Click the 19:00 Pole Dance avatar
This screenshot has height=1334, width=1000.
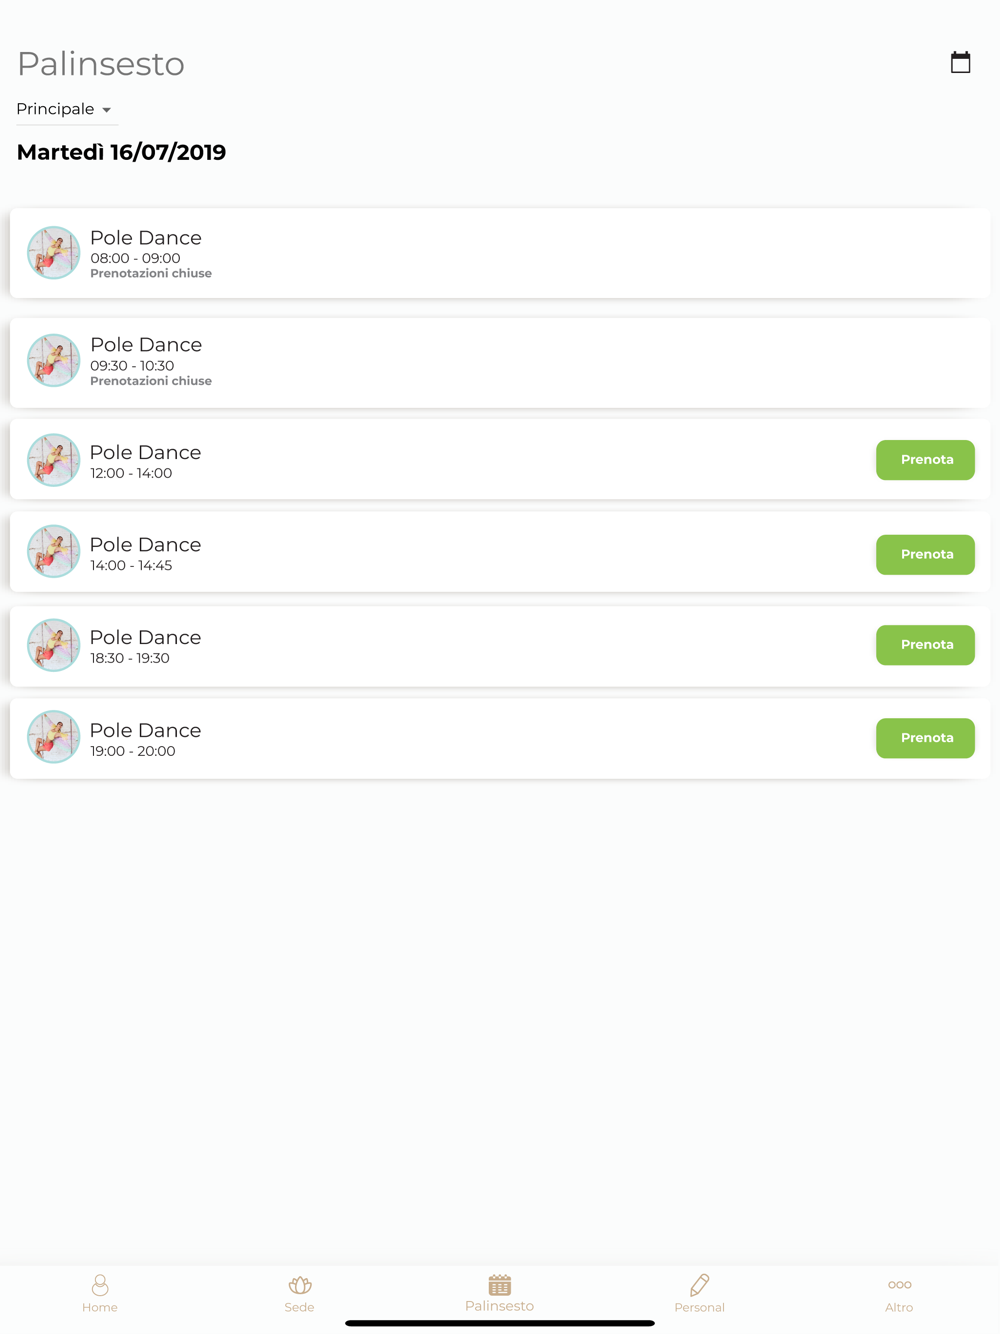coord(53,737)
